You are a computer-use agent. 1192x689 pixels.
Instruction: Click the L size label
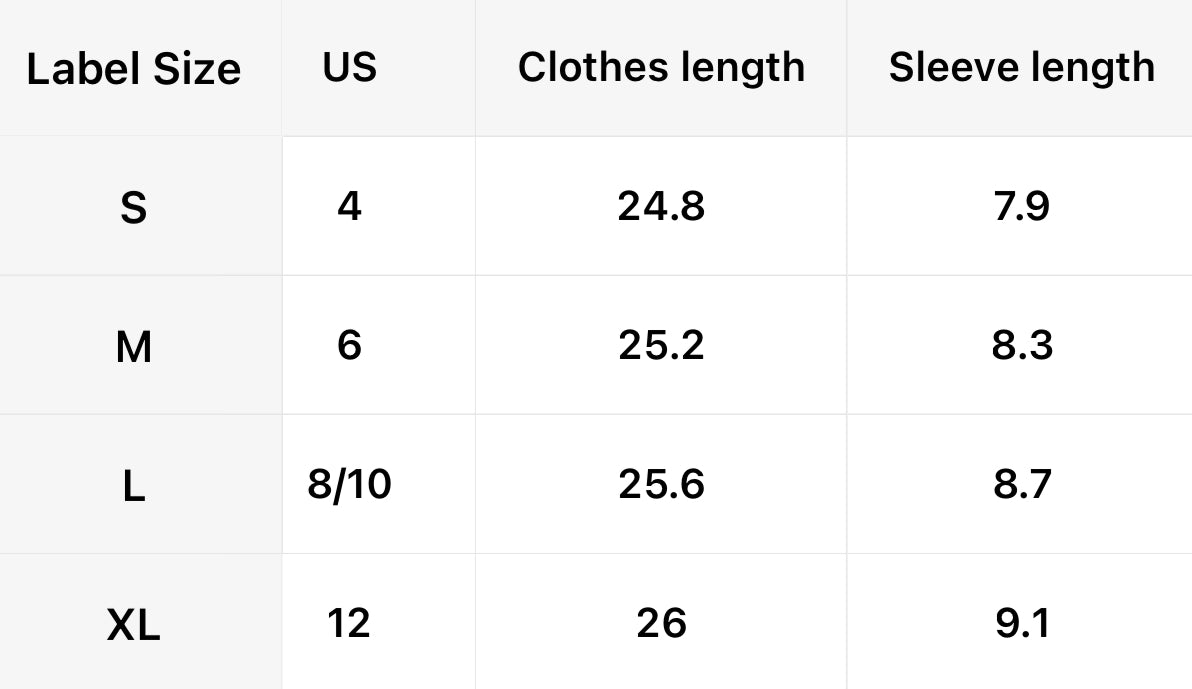[x=133, y=486]
